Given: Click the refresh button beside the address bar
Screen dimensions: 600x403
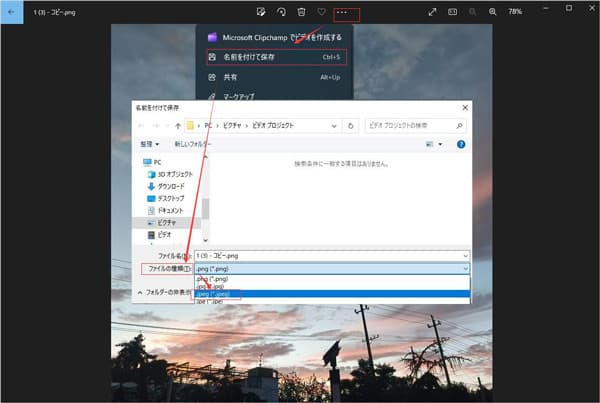Looking at the screenshot, I should click(x=349, y=126).
